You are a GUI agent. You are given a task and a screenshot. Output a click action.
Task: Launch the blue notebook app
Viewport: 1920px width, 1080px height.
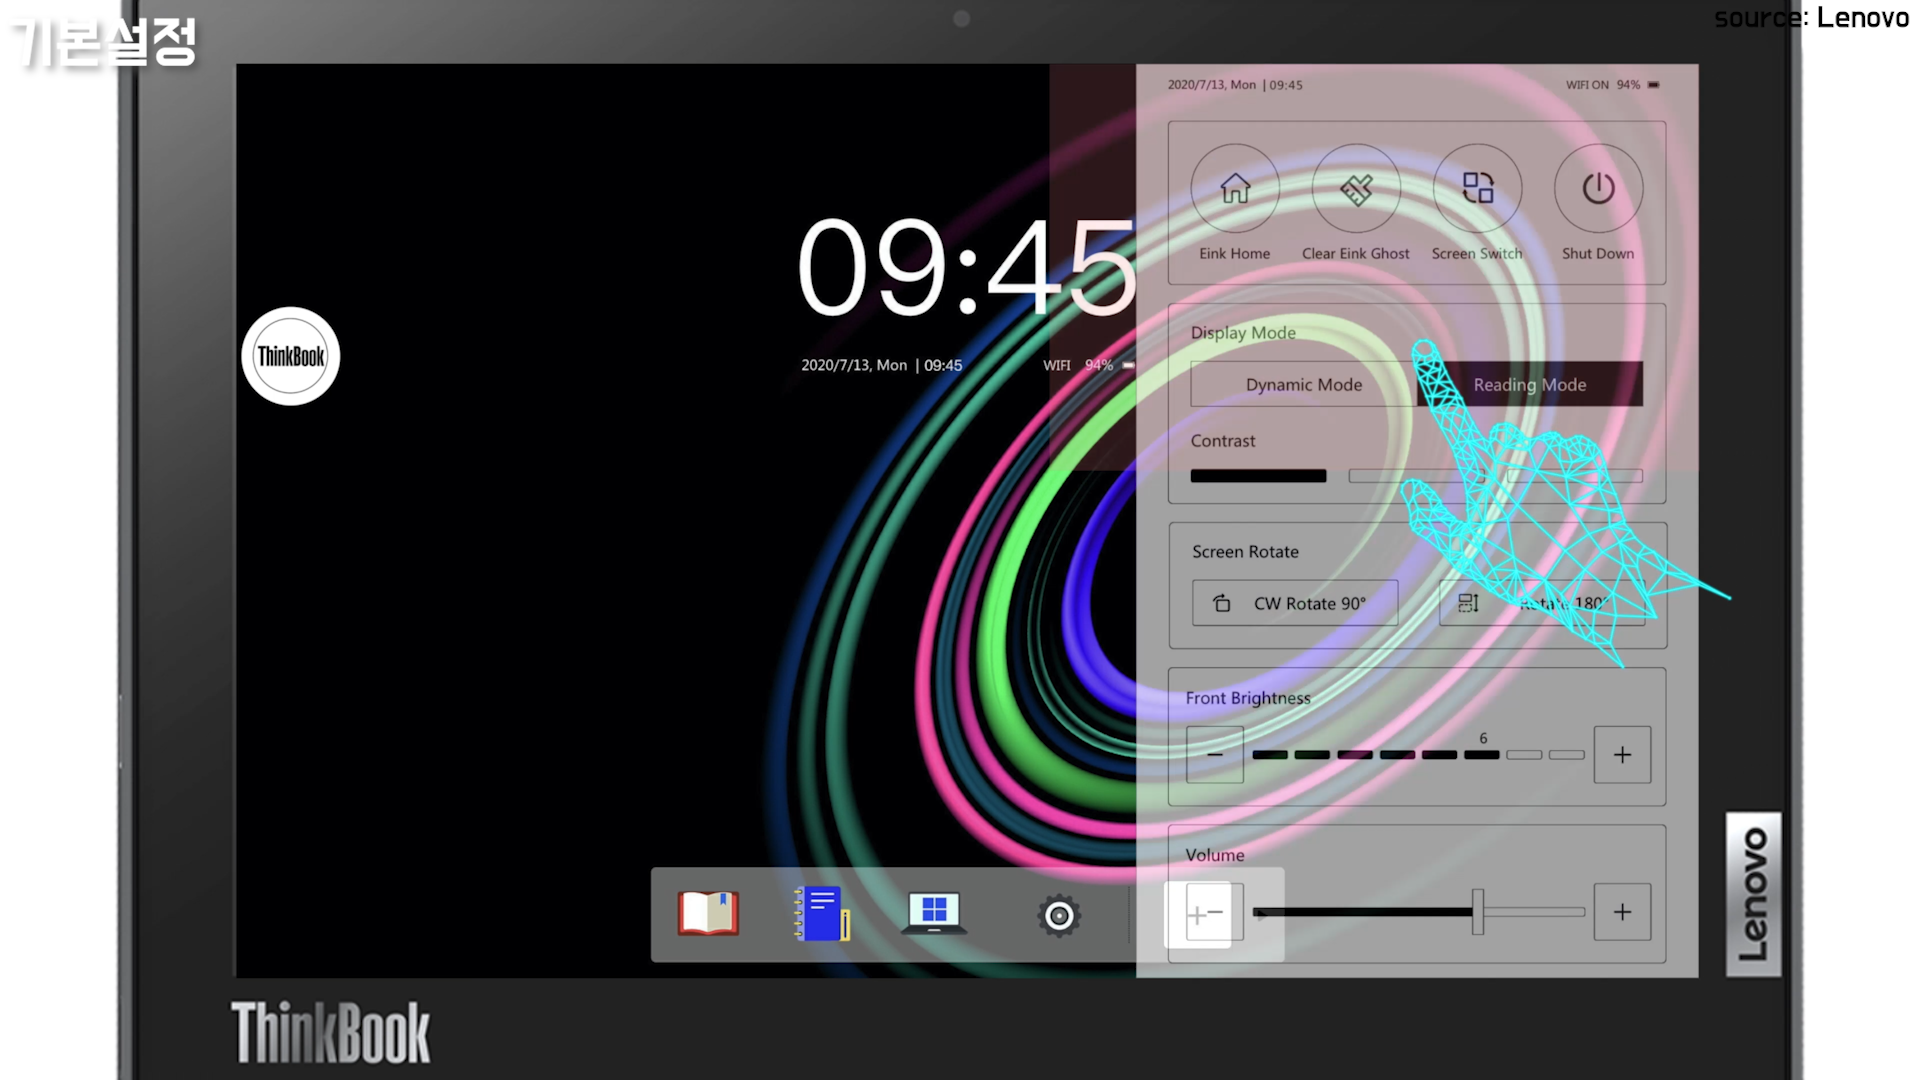(822, 913)
